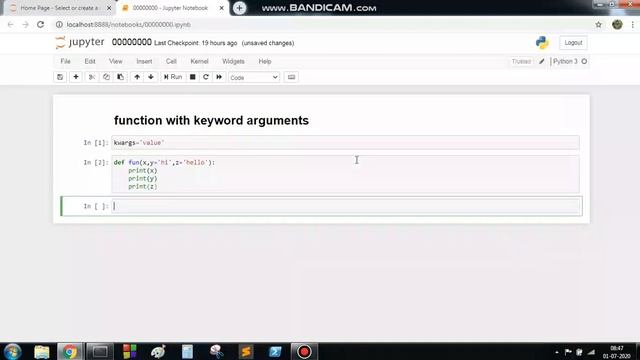Screen dimensions: 640x360
Task: Open Sublime Text from taskbar
Action: [246, 351]
